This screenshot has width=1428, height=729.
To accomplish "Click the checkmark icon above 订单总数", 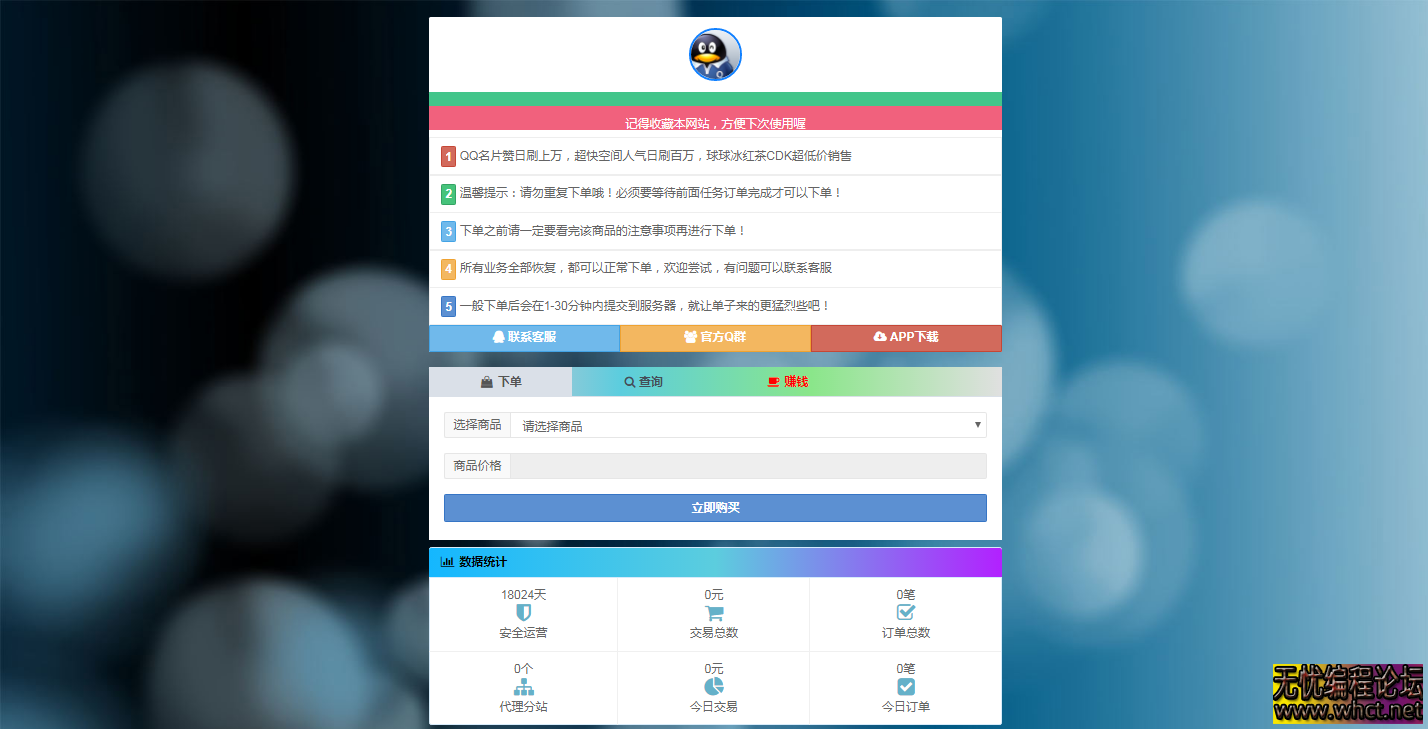I will point(906,612).
